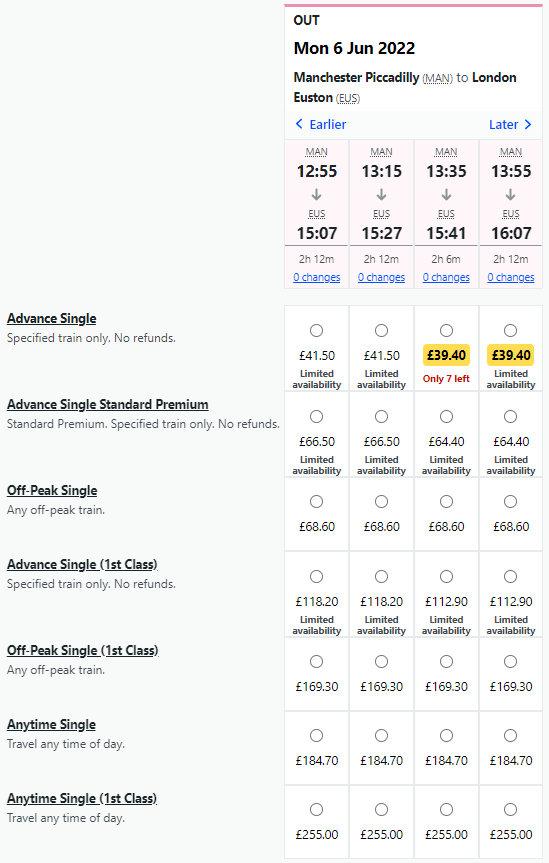
Task: Select £39.40 Advance Single for 13:35 train
Action: click(447, 330)
